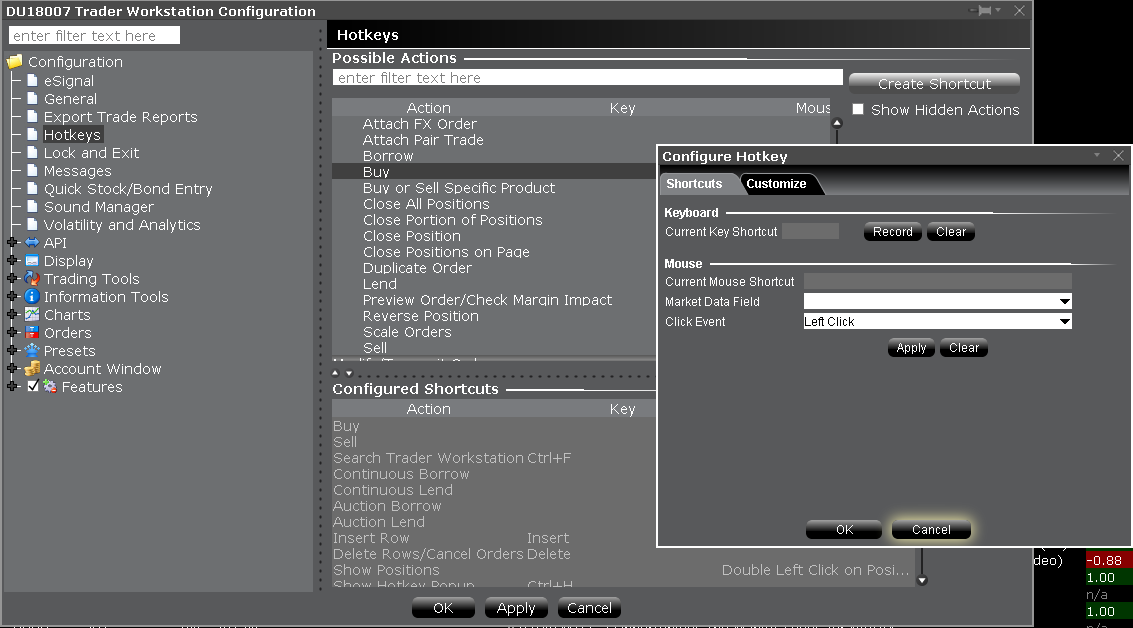Open the Click Event dropdown

coord(1064,322)
